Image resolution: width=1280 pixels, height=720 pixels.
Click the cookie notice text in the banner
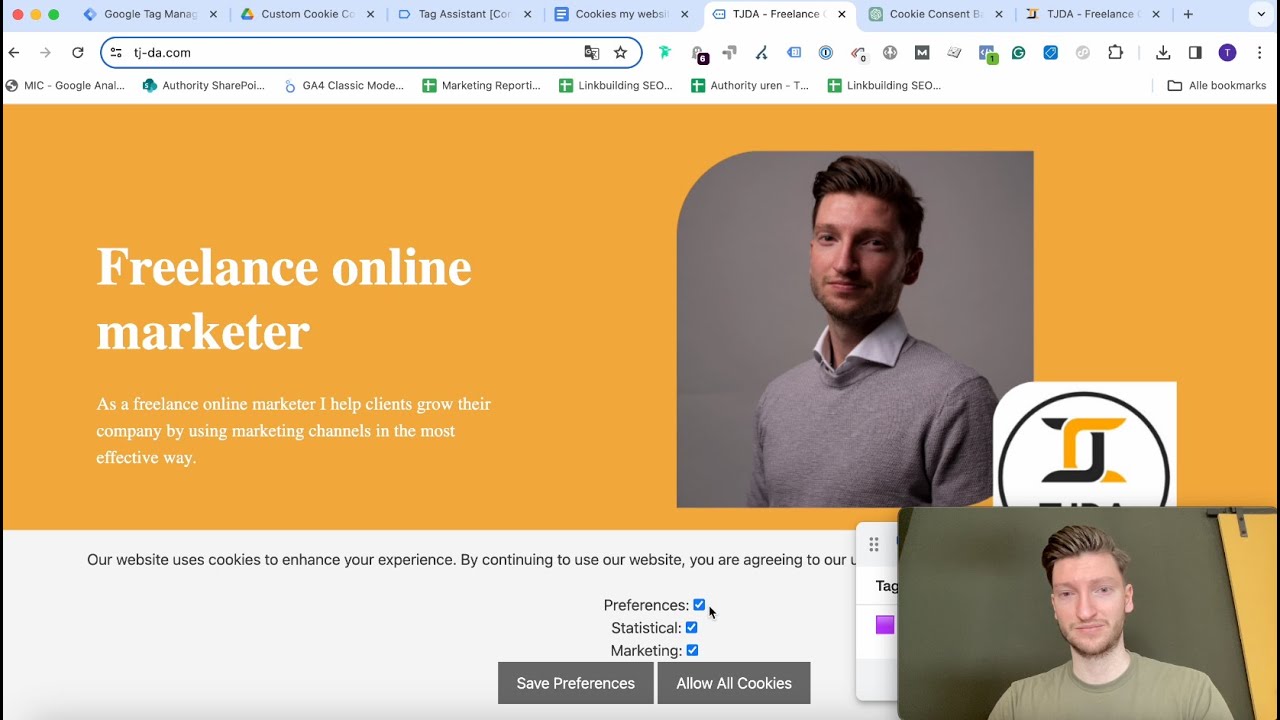471,560
